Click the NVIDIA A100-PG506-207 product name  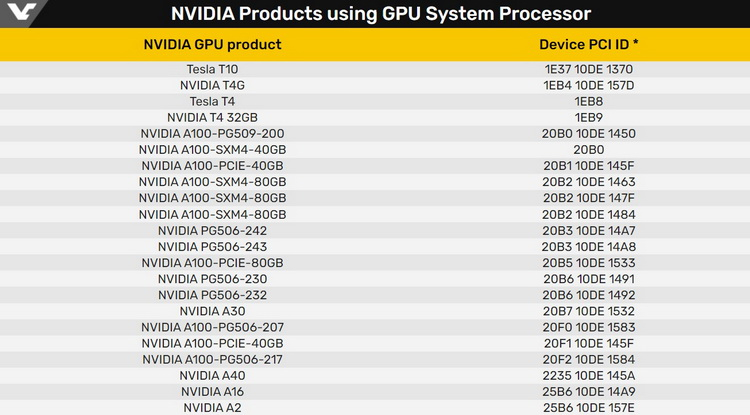213,327
